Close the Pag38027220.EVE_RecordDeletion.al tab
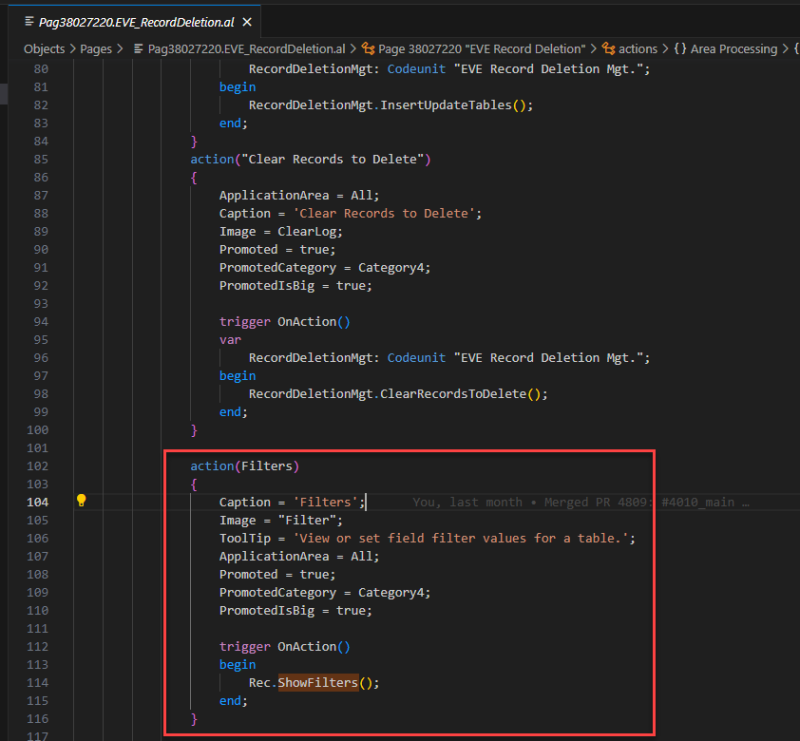The width and height of the screenshot is (800, 741). 247,21
